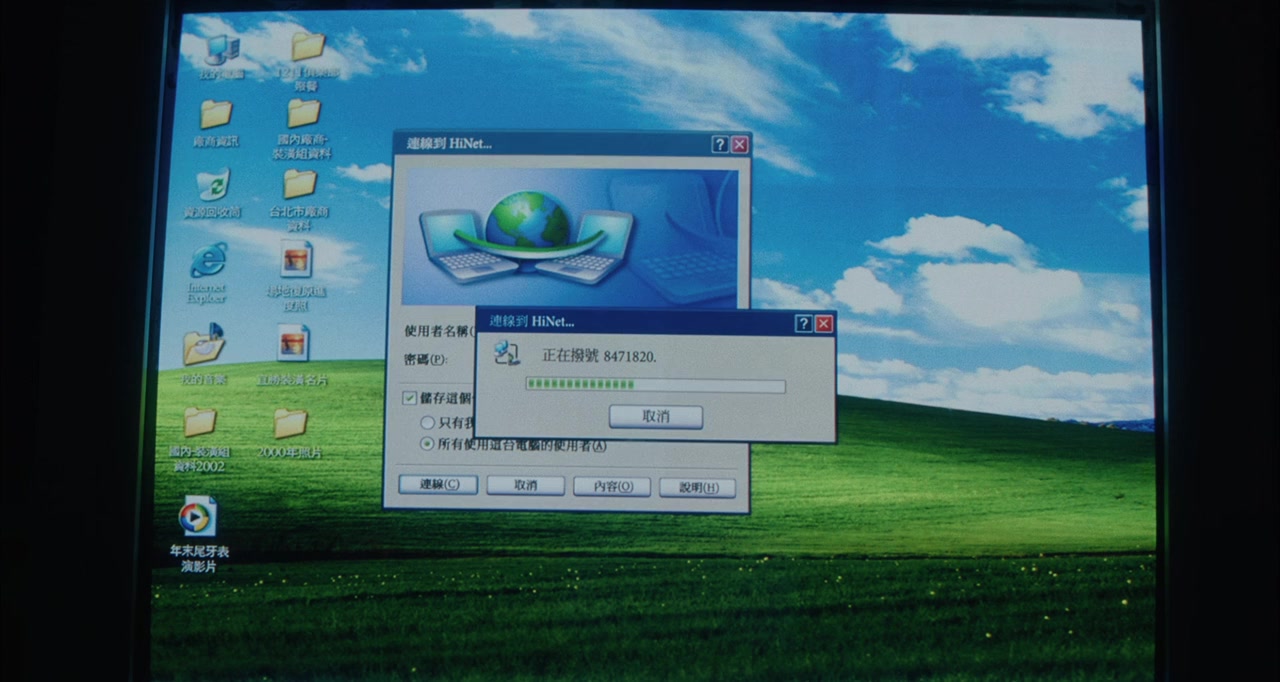Open connection properties via 內容(O) button
Image resolution: width=1280 pixels, height=682 pixels.
[611, 486]
